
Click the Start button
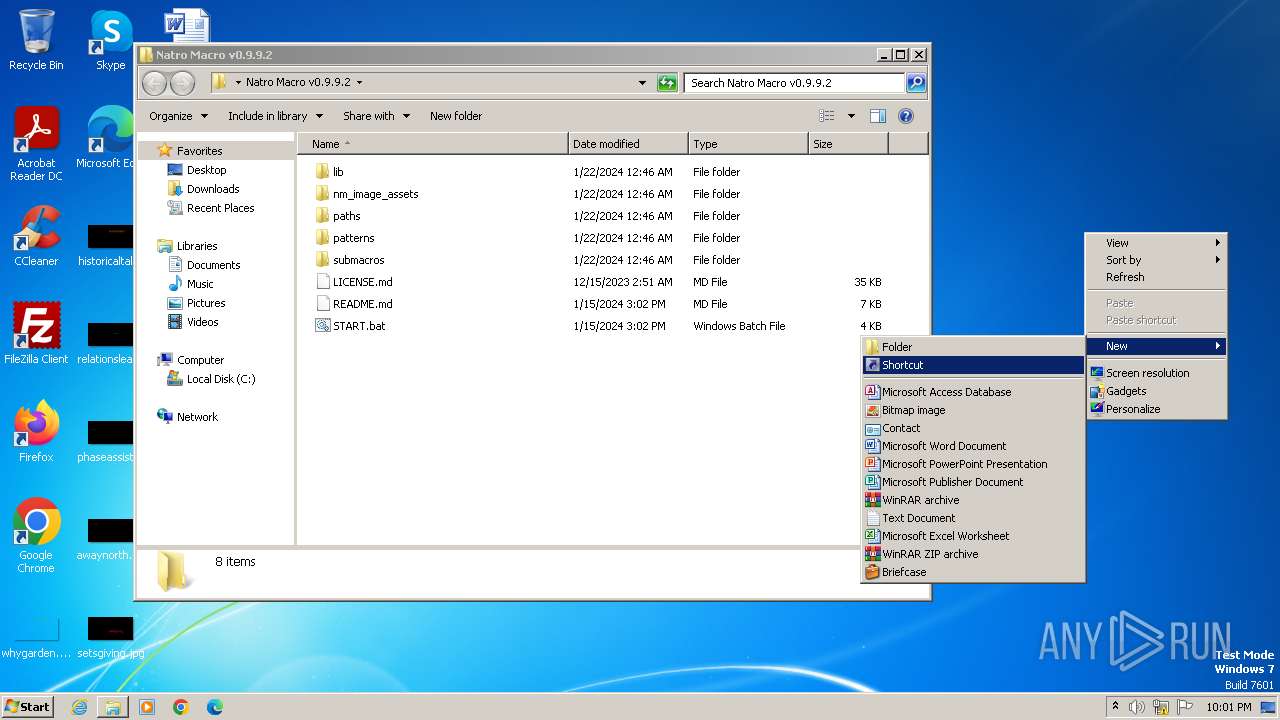pyautogui.click(x=28, y=707)
